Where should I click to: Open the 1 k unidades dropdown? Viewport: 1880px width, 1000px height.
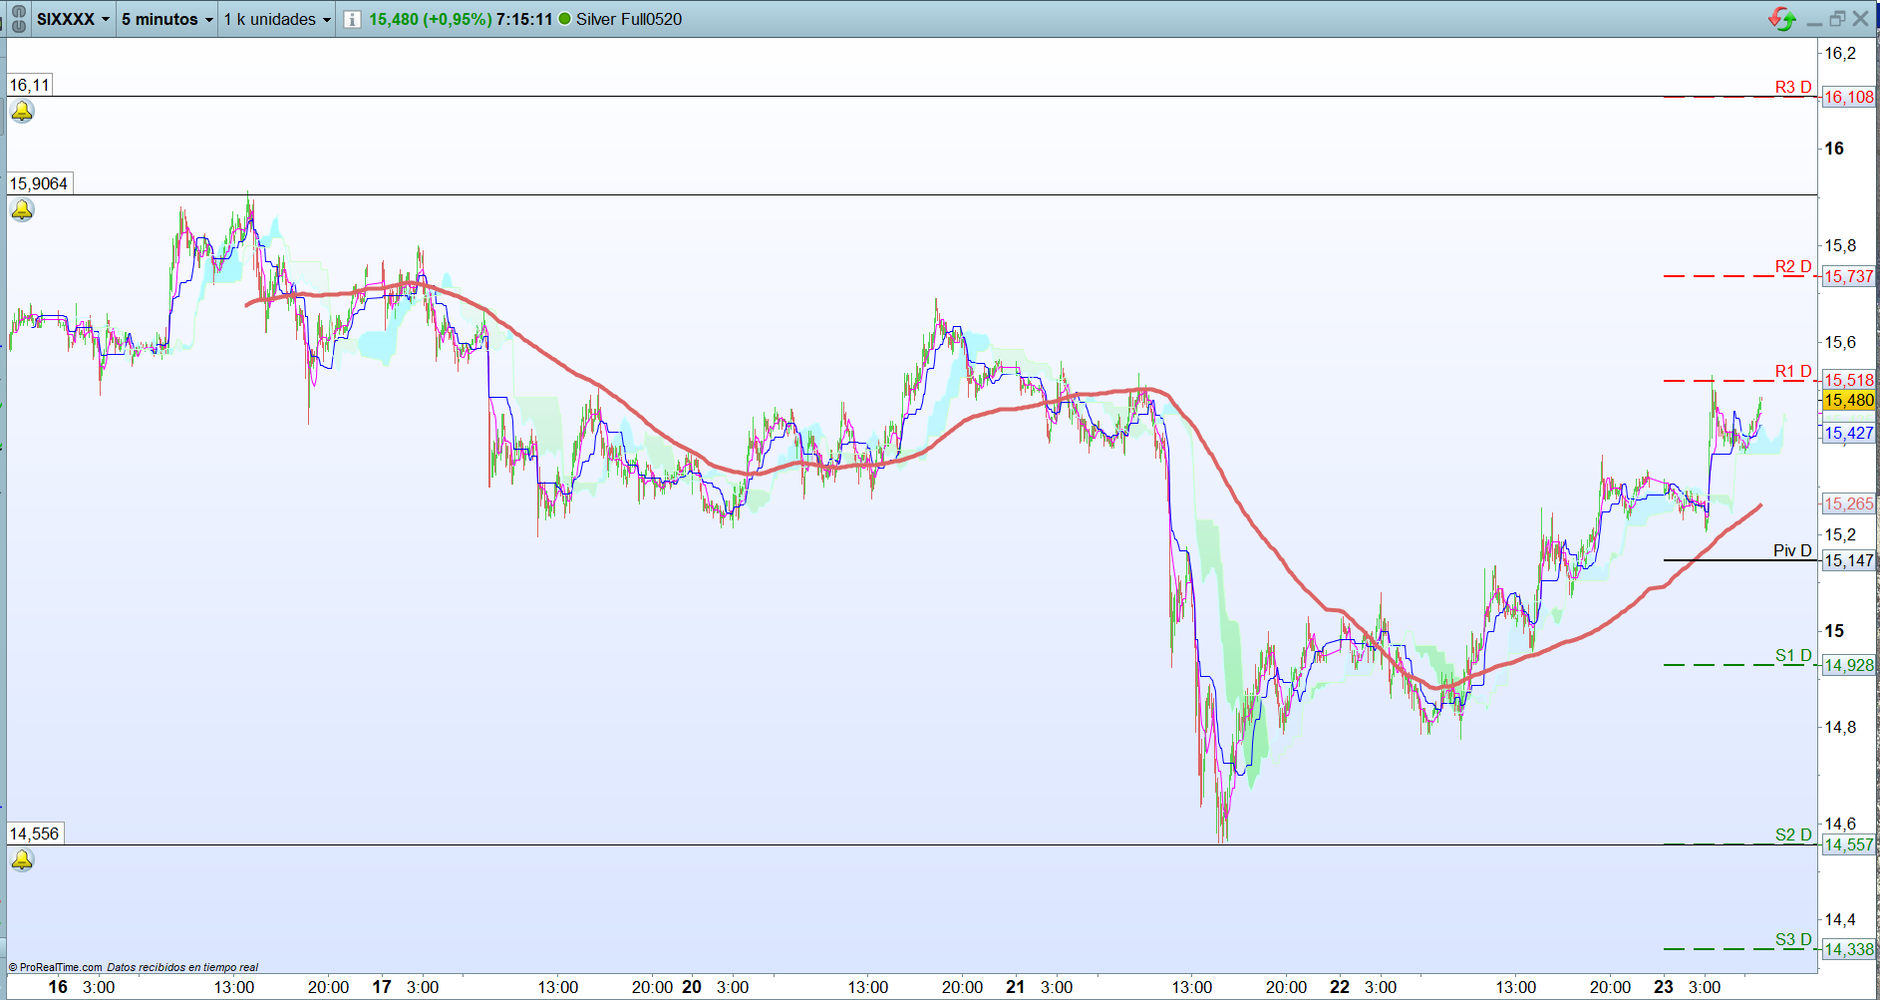click(277, 19)
